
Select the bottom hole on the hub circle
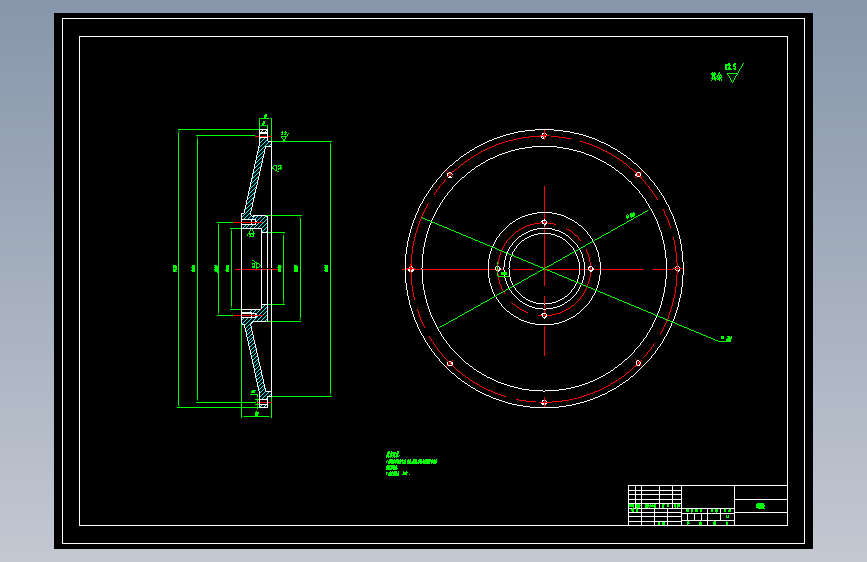[544, 315]
